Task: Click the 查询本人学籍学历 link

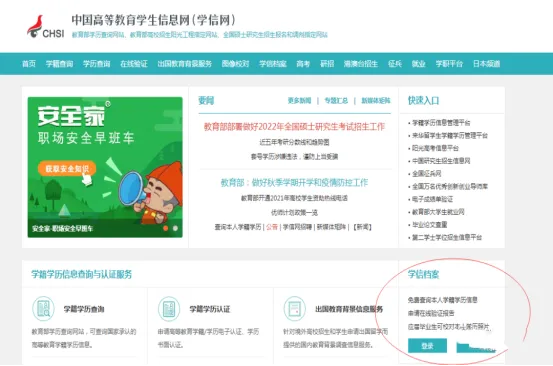Action: coord(238,227)
